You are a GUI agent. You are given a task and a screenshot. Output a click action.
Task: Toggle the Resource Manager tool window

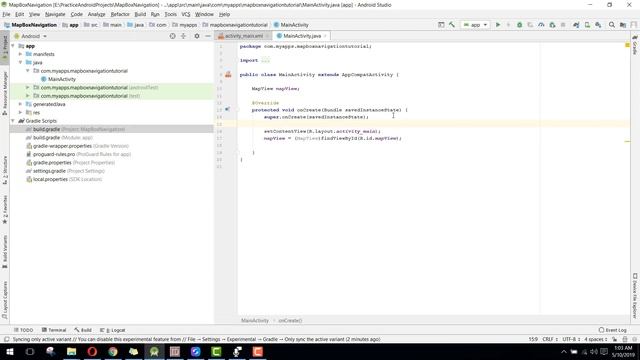click(x=4, y=93)
